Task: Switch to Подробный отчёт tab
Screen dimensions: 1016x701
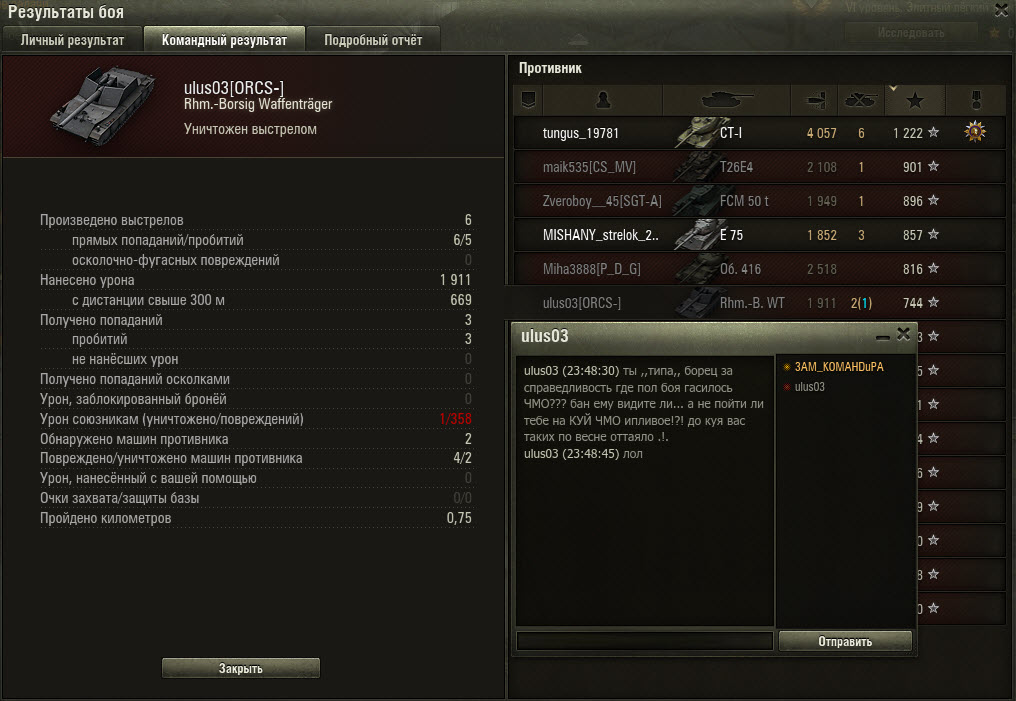Action: coord(373,40)
